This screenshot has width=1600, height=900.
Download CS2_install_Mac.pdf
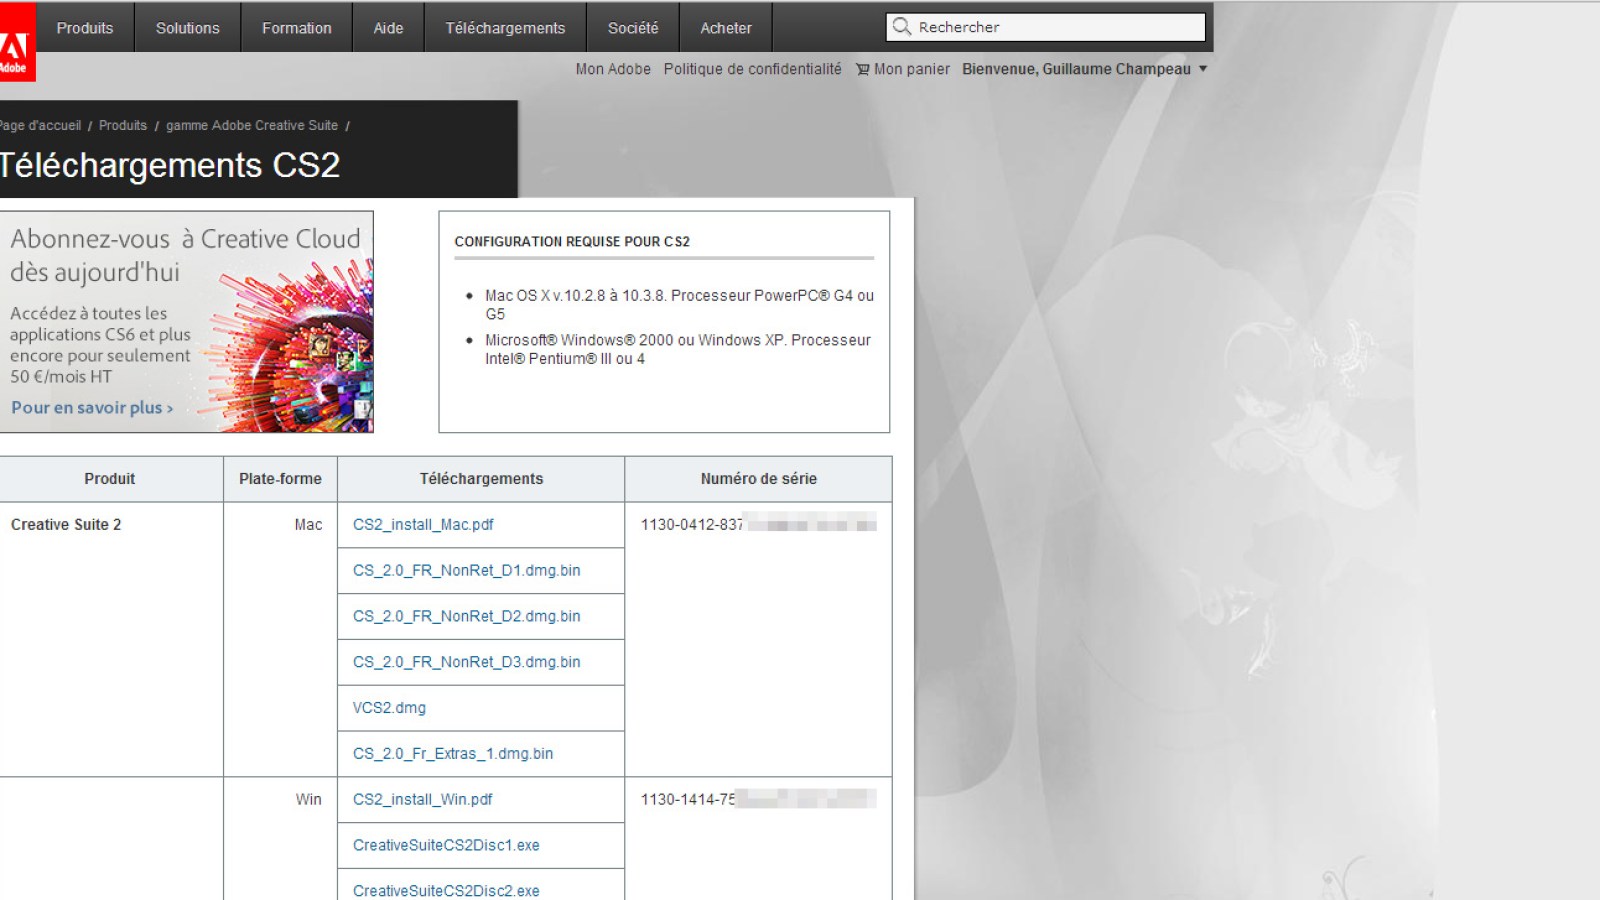[x=423, y=524]
